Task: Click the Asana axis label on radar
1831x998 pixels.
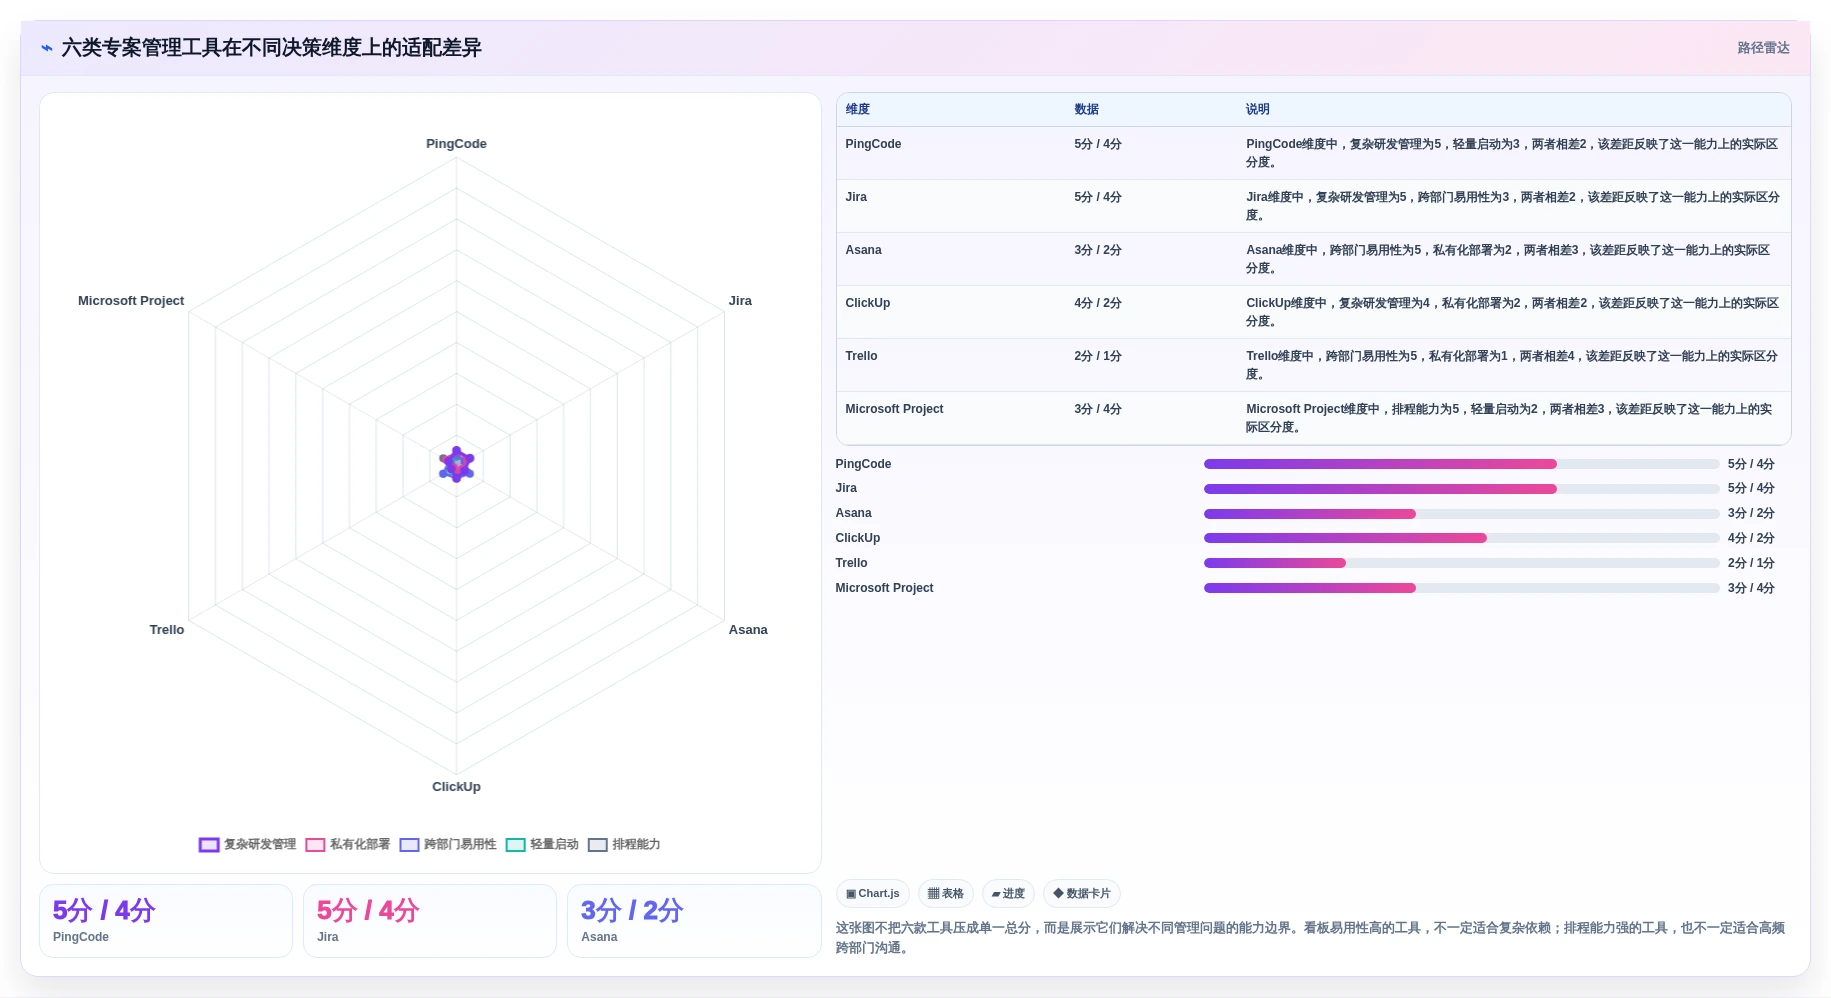Action: 748,630
